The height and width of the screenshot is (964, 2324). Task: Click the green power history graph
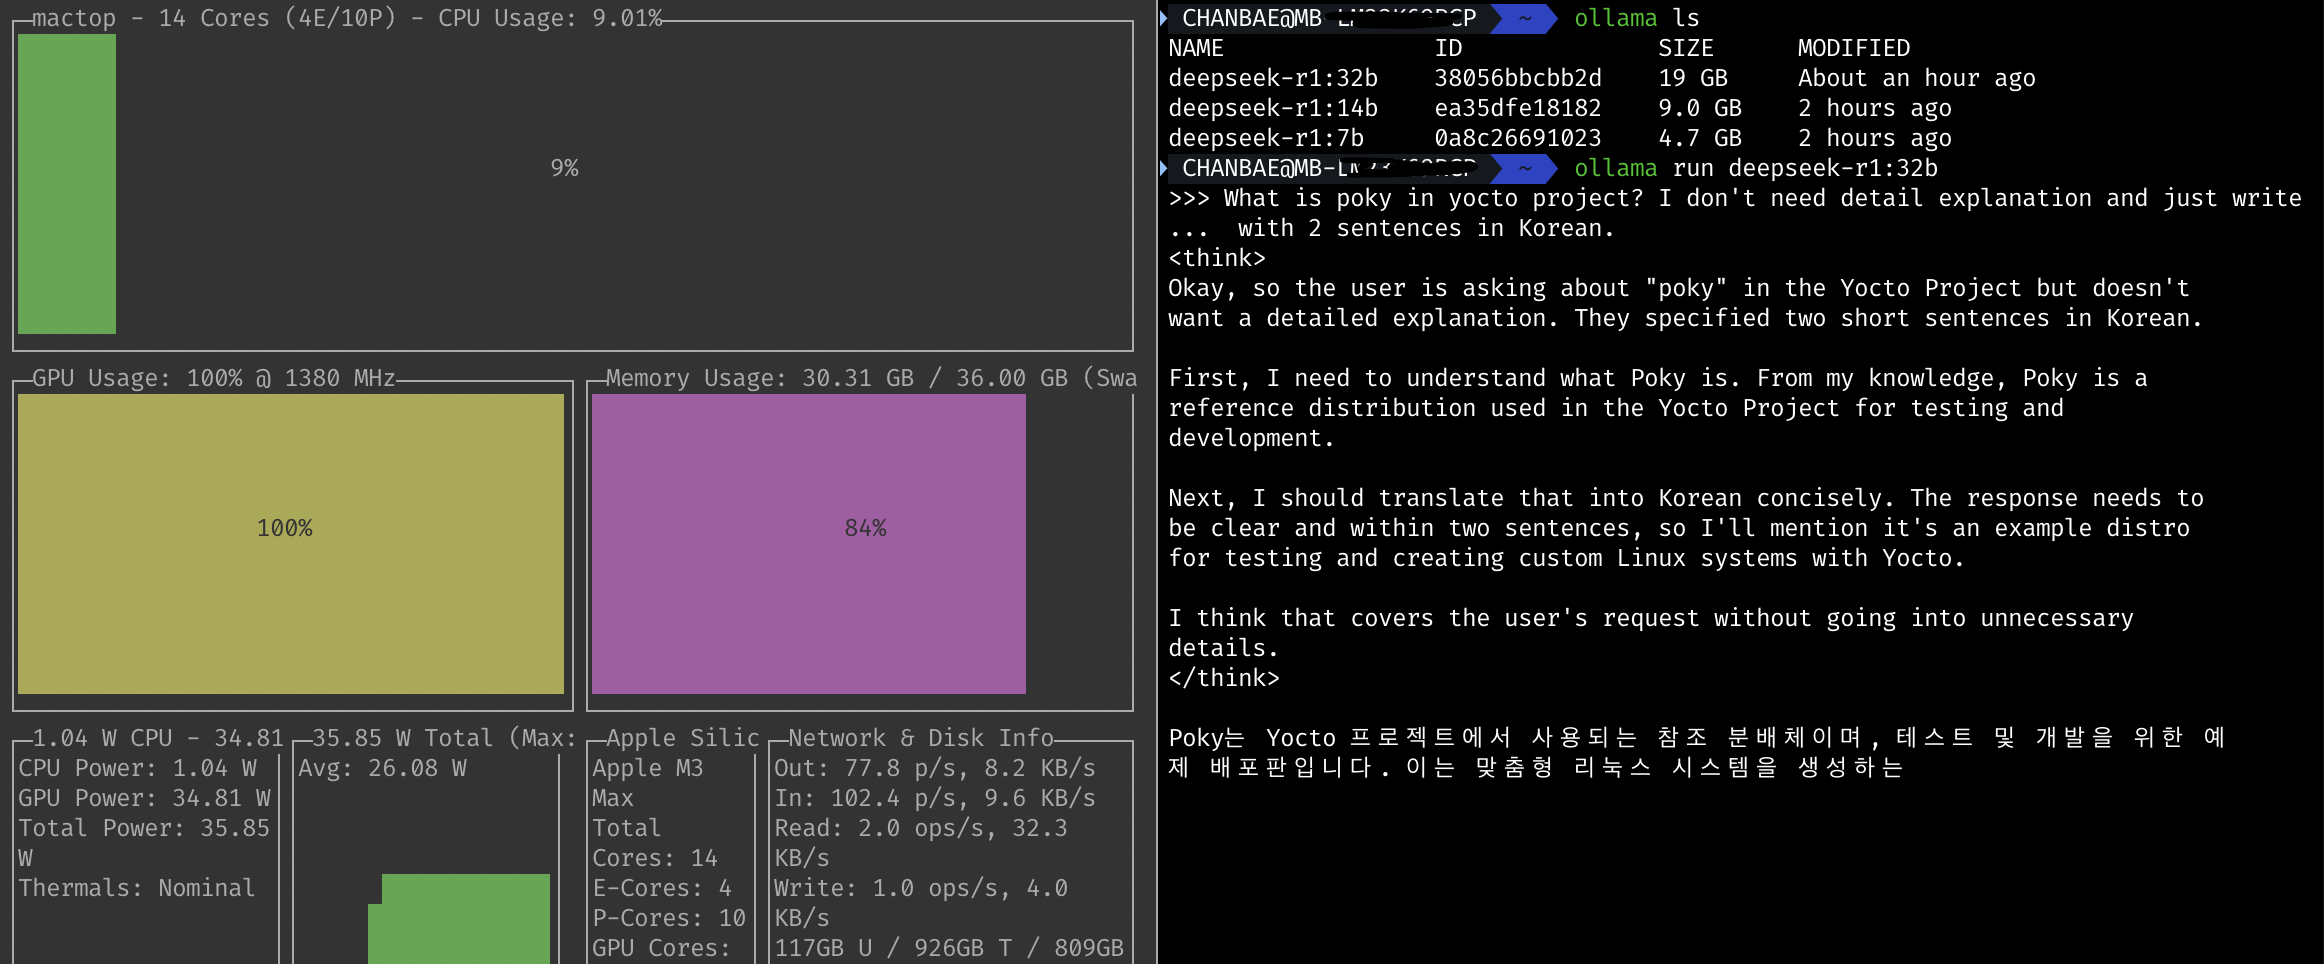point(459,919)
